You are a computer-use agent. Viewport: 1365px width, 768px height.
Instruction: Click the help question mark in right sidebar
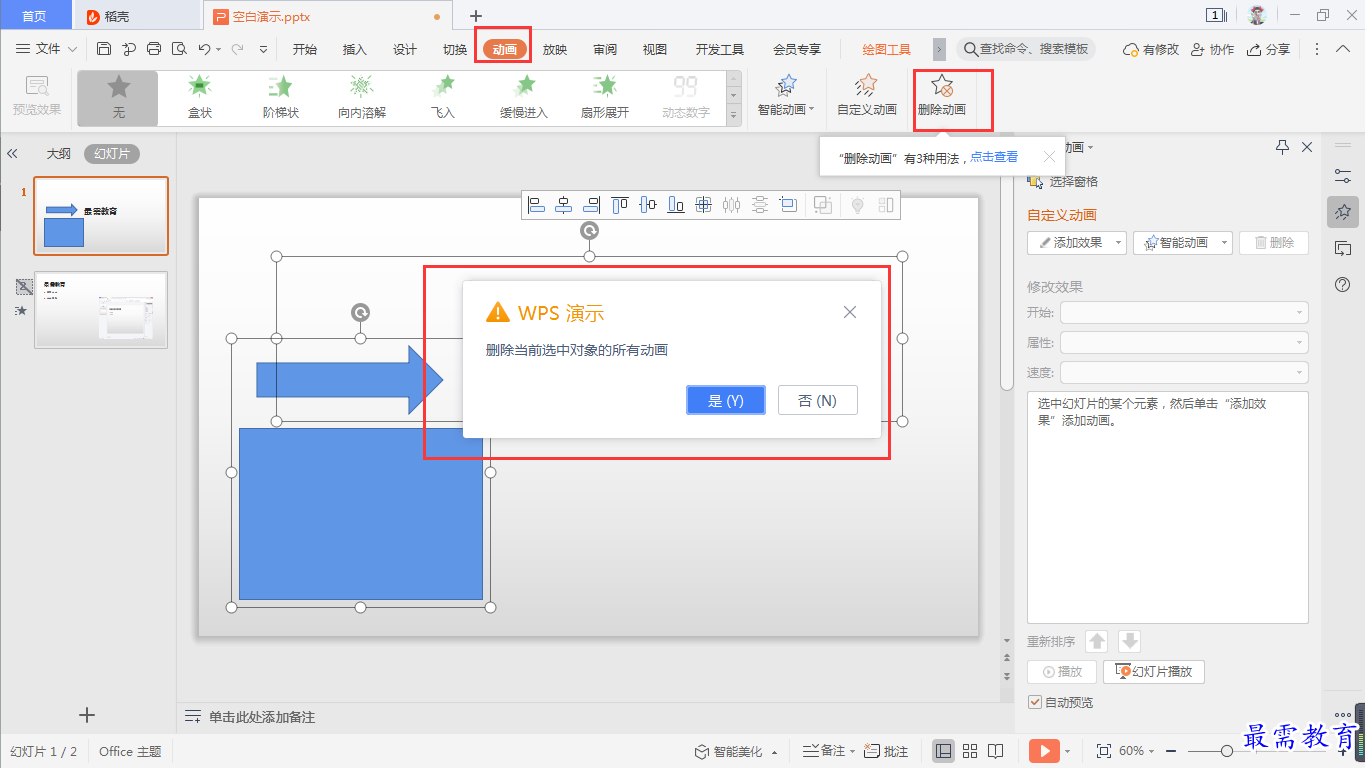click(1343, 285)
